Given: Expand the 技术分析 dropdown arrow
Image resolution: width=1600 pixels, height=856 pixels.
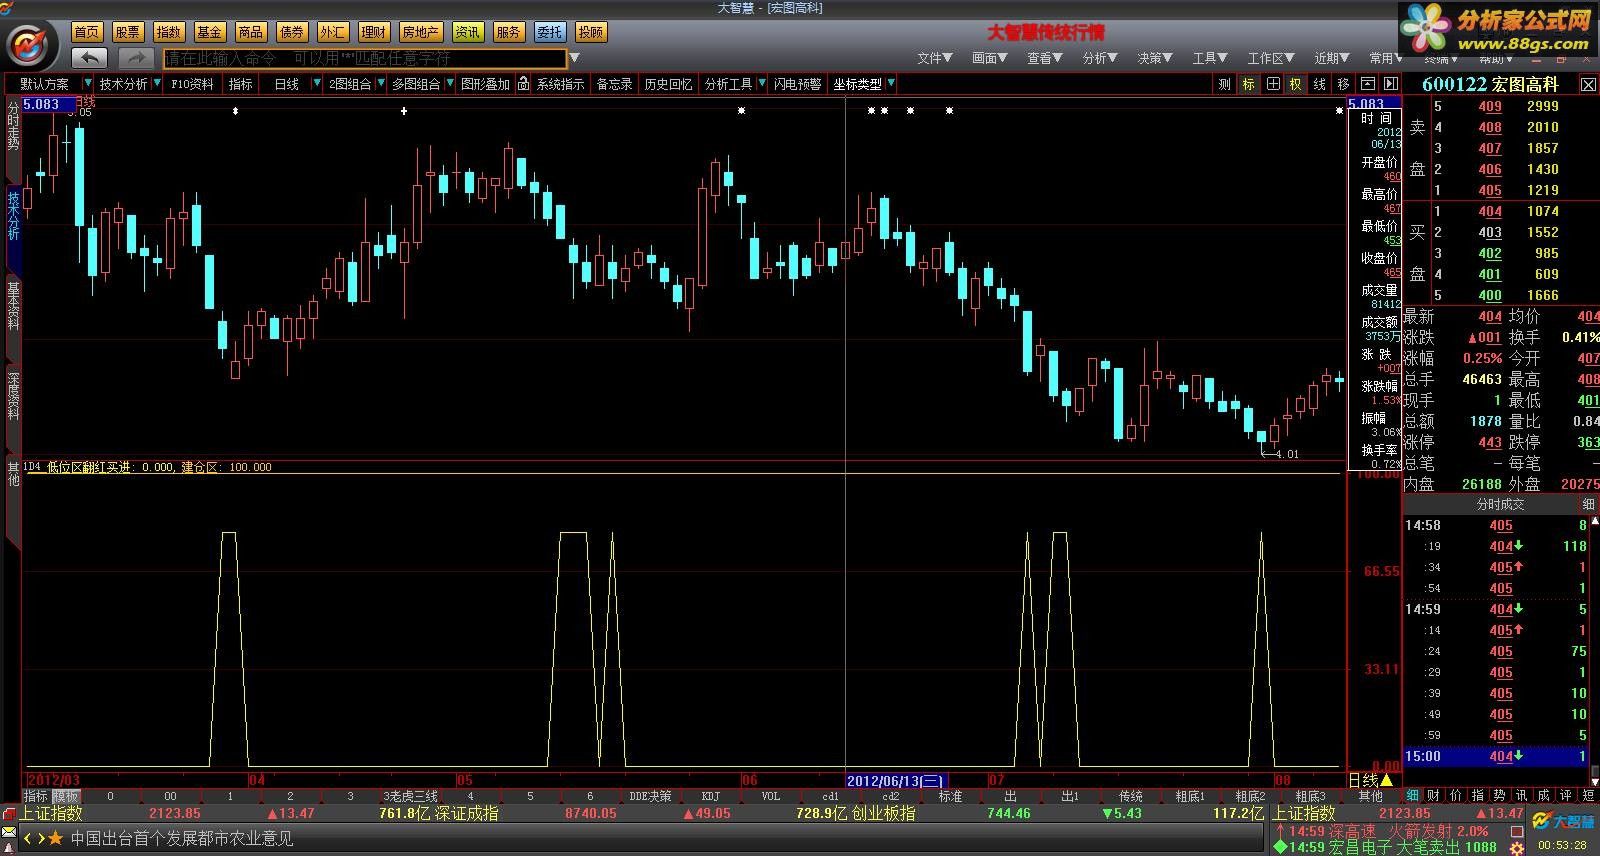Looking at the screenshot, I should pos(157,84).
